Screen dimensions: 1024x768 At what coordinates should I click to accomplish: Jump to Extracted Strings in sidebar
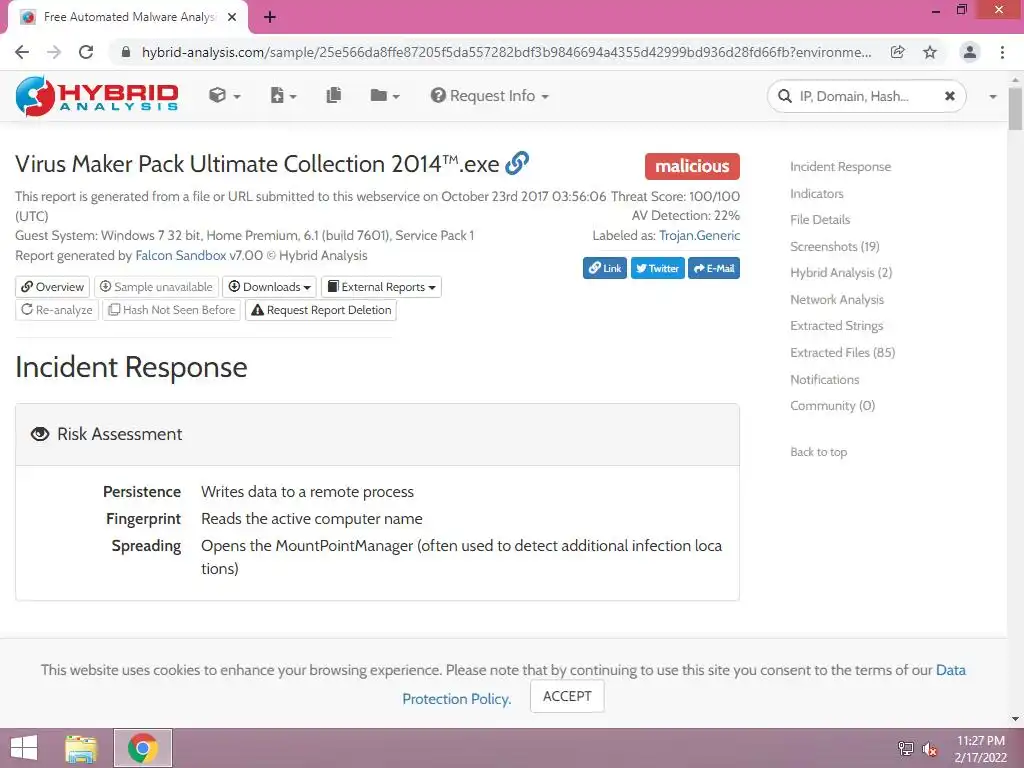(837, 325)
